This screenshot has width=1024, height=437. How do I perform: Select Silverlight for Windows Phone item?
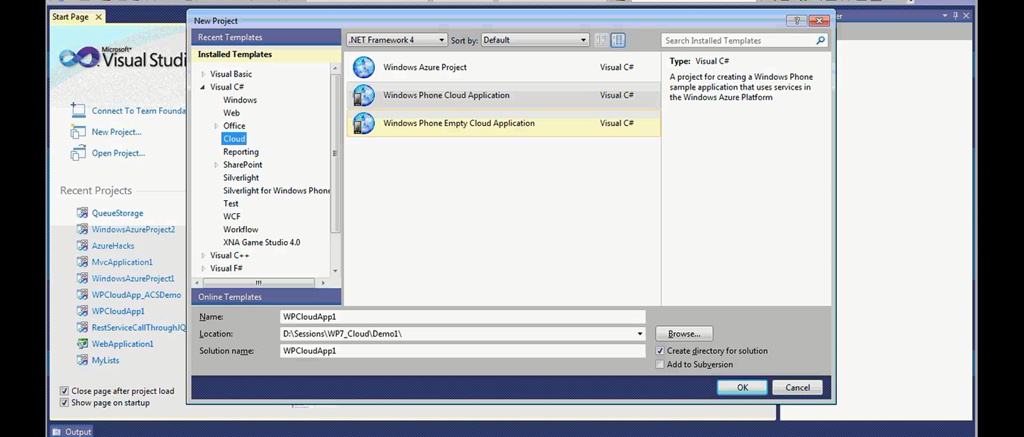[276, 191]
